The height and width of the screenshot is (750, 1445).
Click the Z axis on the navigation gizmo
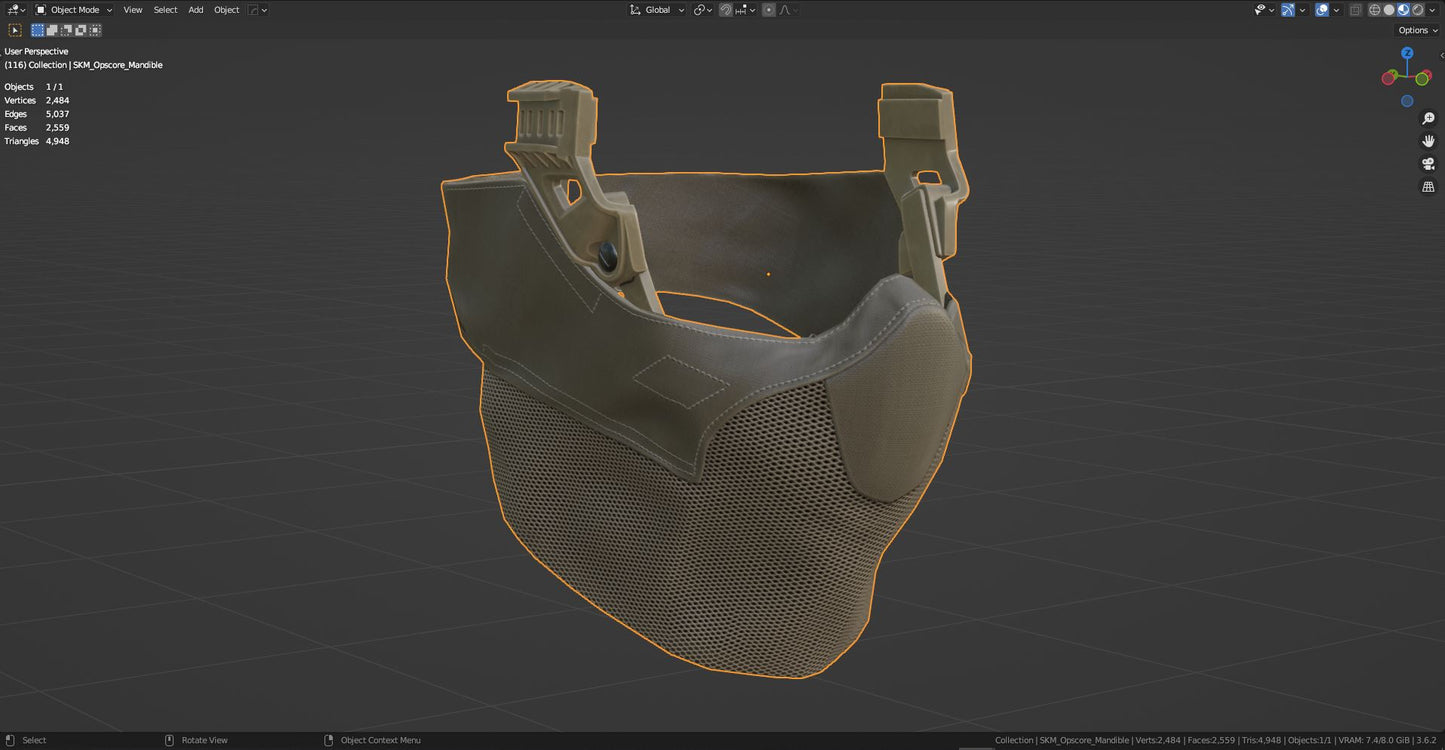click(x=1407, y=51)
